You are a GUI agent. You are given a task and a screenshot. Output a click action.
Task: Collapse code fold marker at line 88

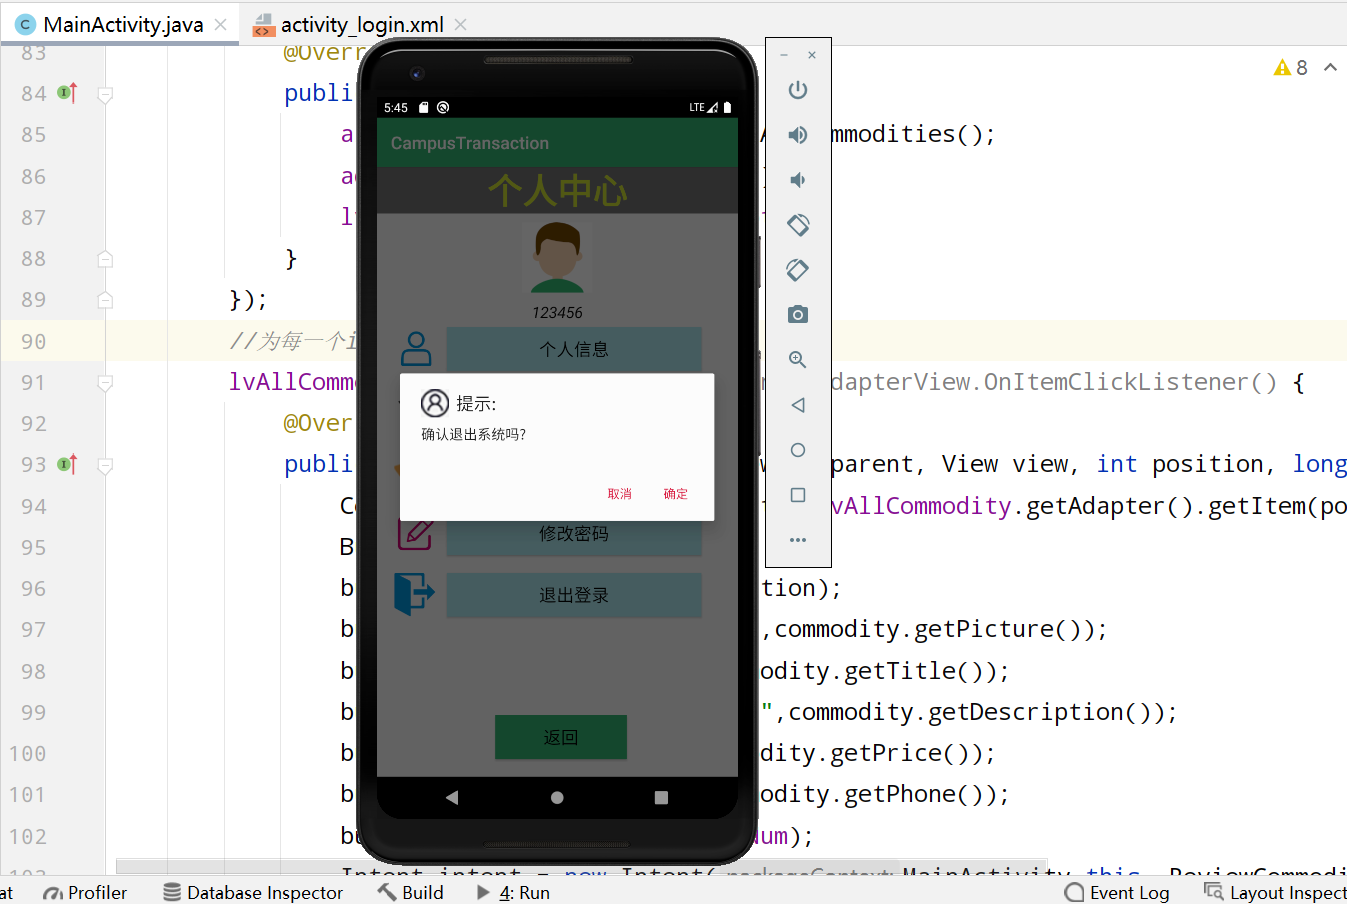point(105,259)
